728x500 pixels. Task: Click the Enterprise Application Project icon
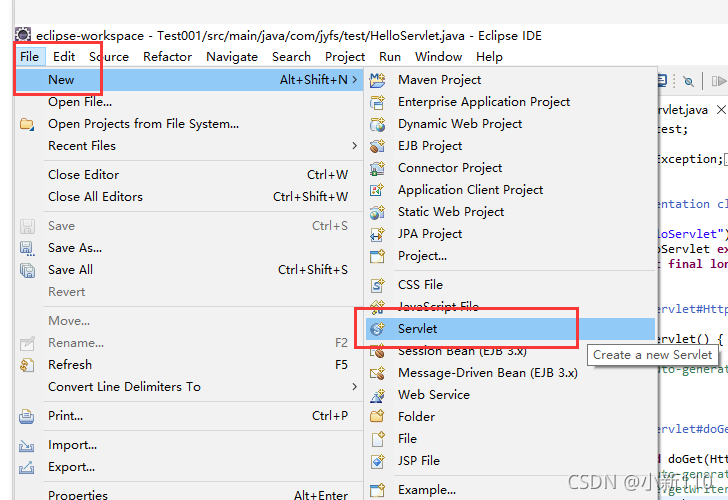(x=377, y=102)
